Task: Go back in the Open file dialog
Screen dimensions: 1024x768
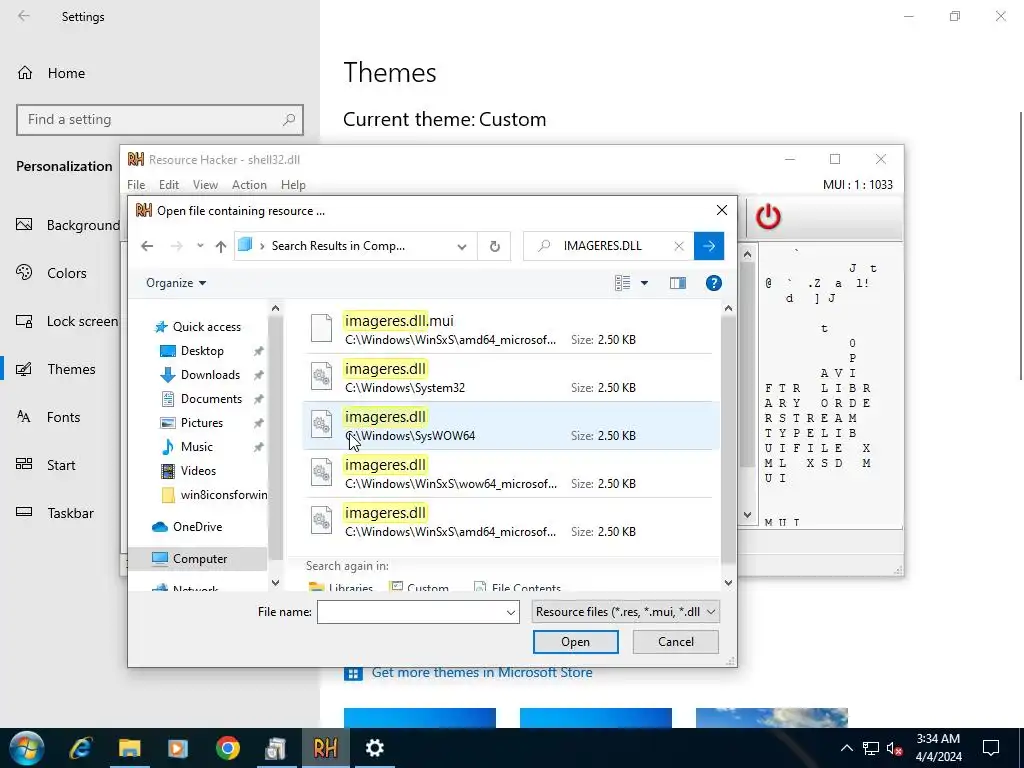Action: (x=147, y=246)
